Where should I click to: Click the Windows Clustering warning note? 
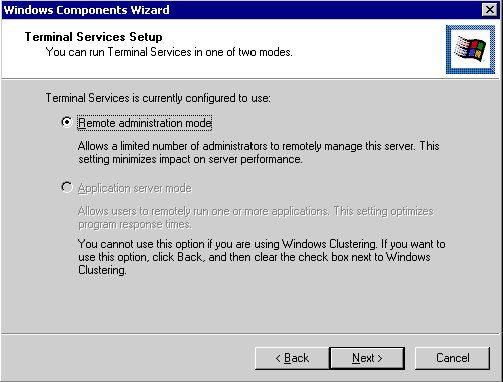point(262,257)
